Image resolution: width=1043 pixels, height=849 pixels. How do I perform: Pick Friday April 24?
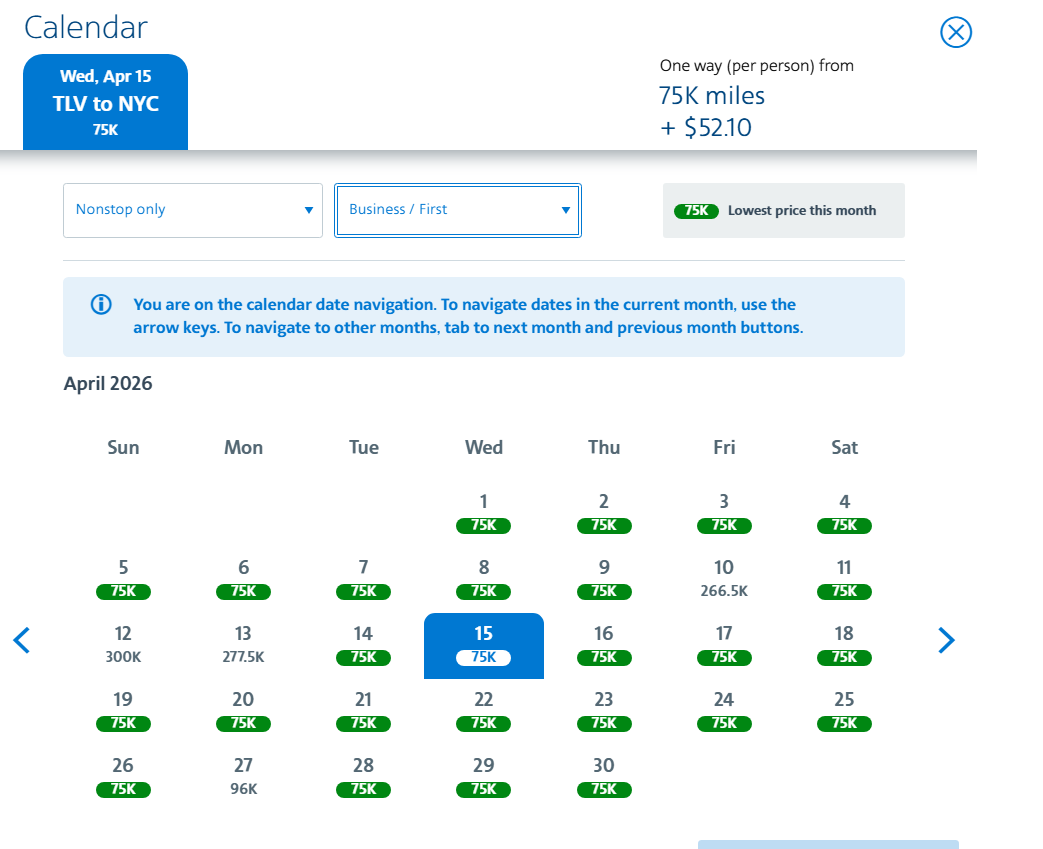click(724, 710)
